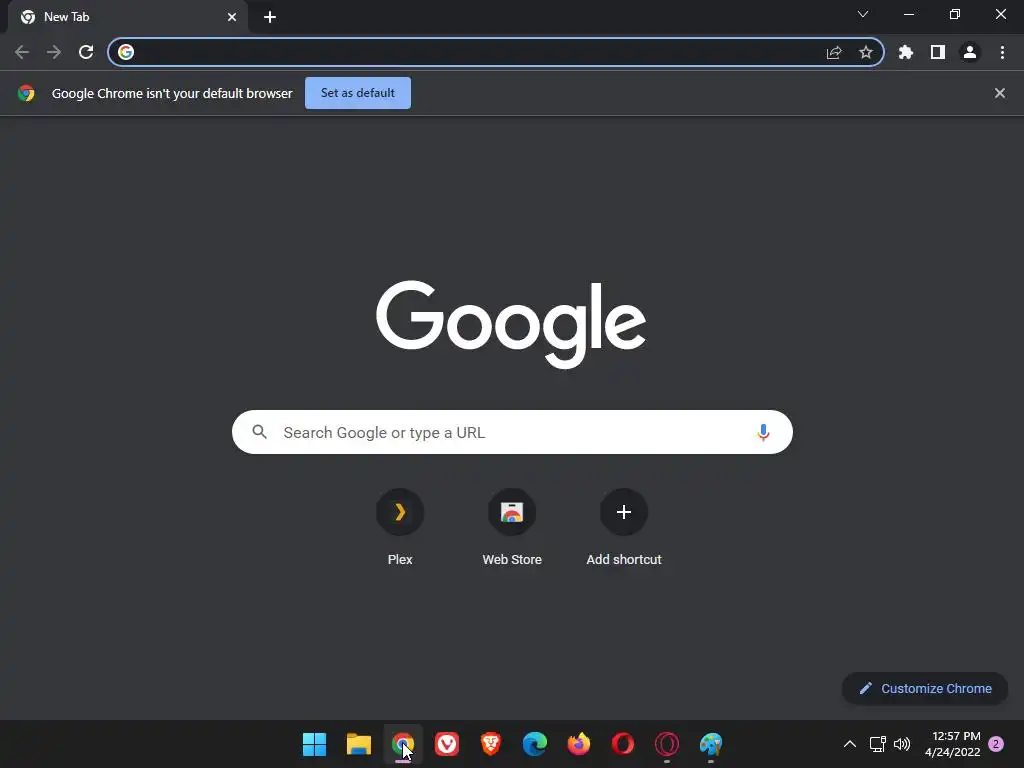Click the Search Google or type a URL box
The width and height of the screenshot is (1024, 768).
(512, 432)
